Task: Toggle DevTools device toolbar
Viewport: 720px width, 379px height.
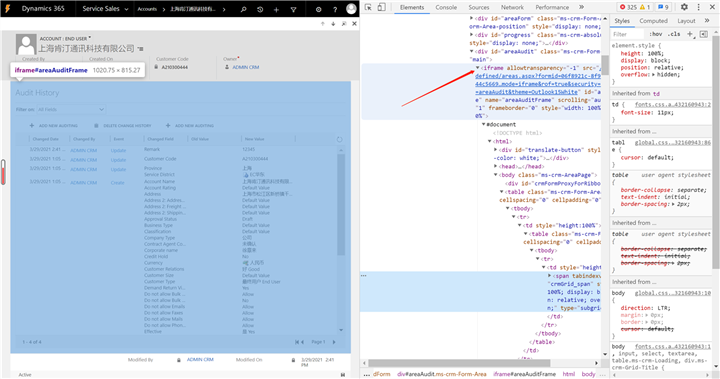Action: (381, 7)
